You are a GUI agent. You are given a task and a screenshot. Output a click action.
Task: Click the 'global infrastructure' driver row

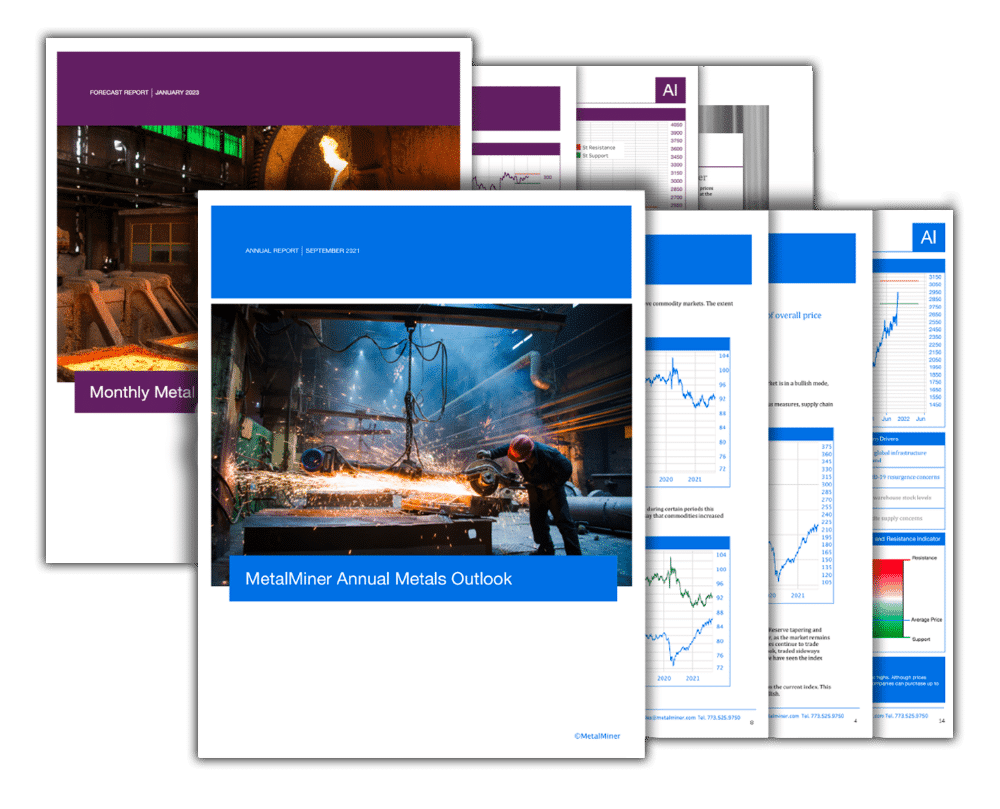click(908, 455)
